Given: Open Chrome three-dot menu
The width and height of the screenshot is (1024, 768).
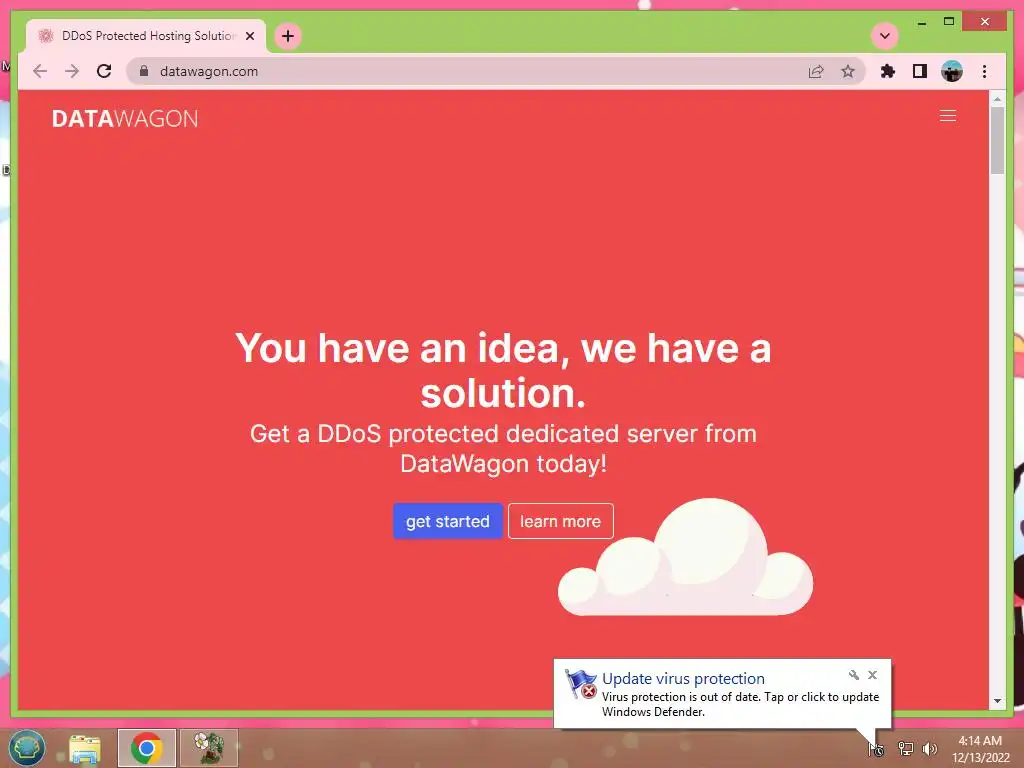Looking at the screenshot, I should [984, 71].
